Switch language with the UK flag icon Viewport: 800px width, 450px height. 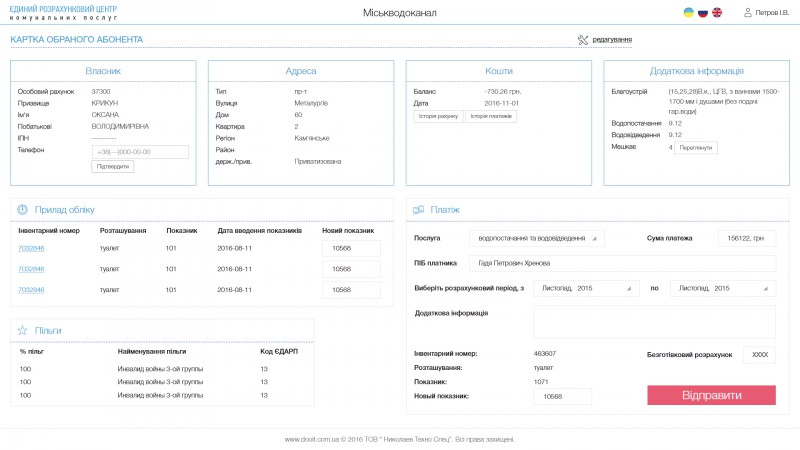click(x=717, y=12)
